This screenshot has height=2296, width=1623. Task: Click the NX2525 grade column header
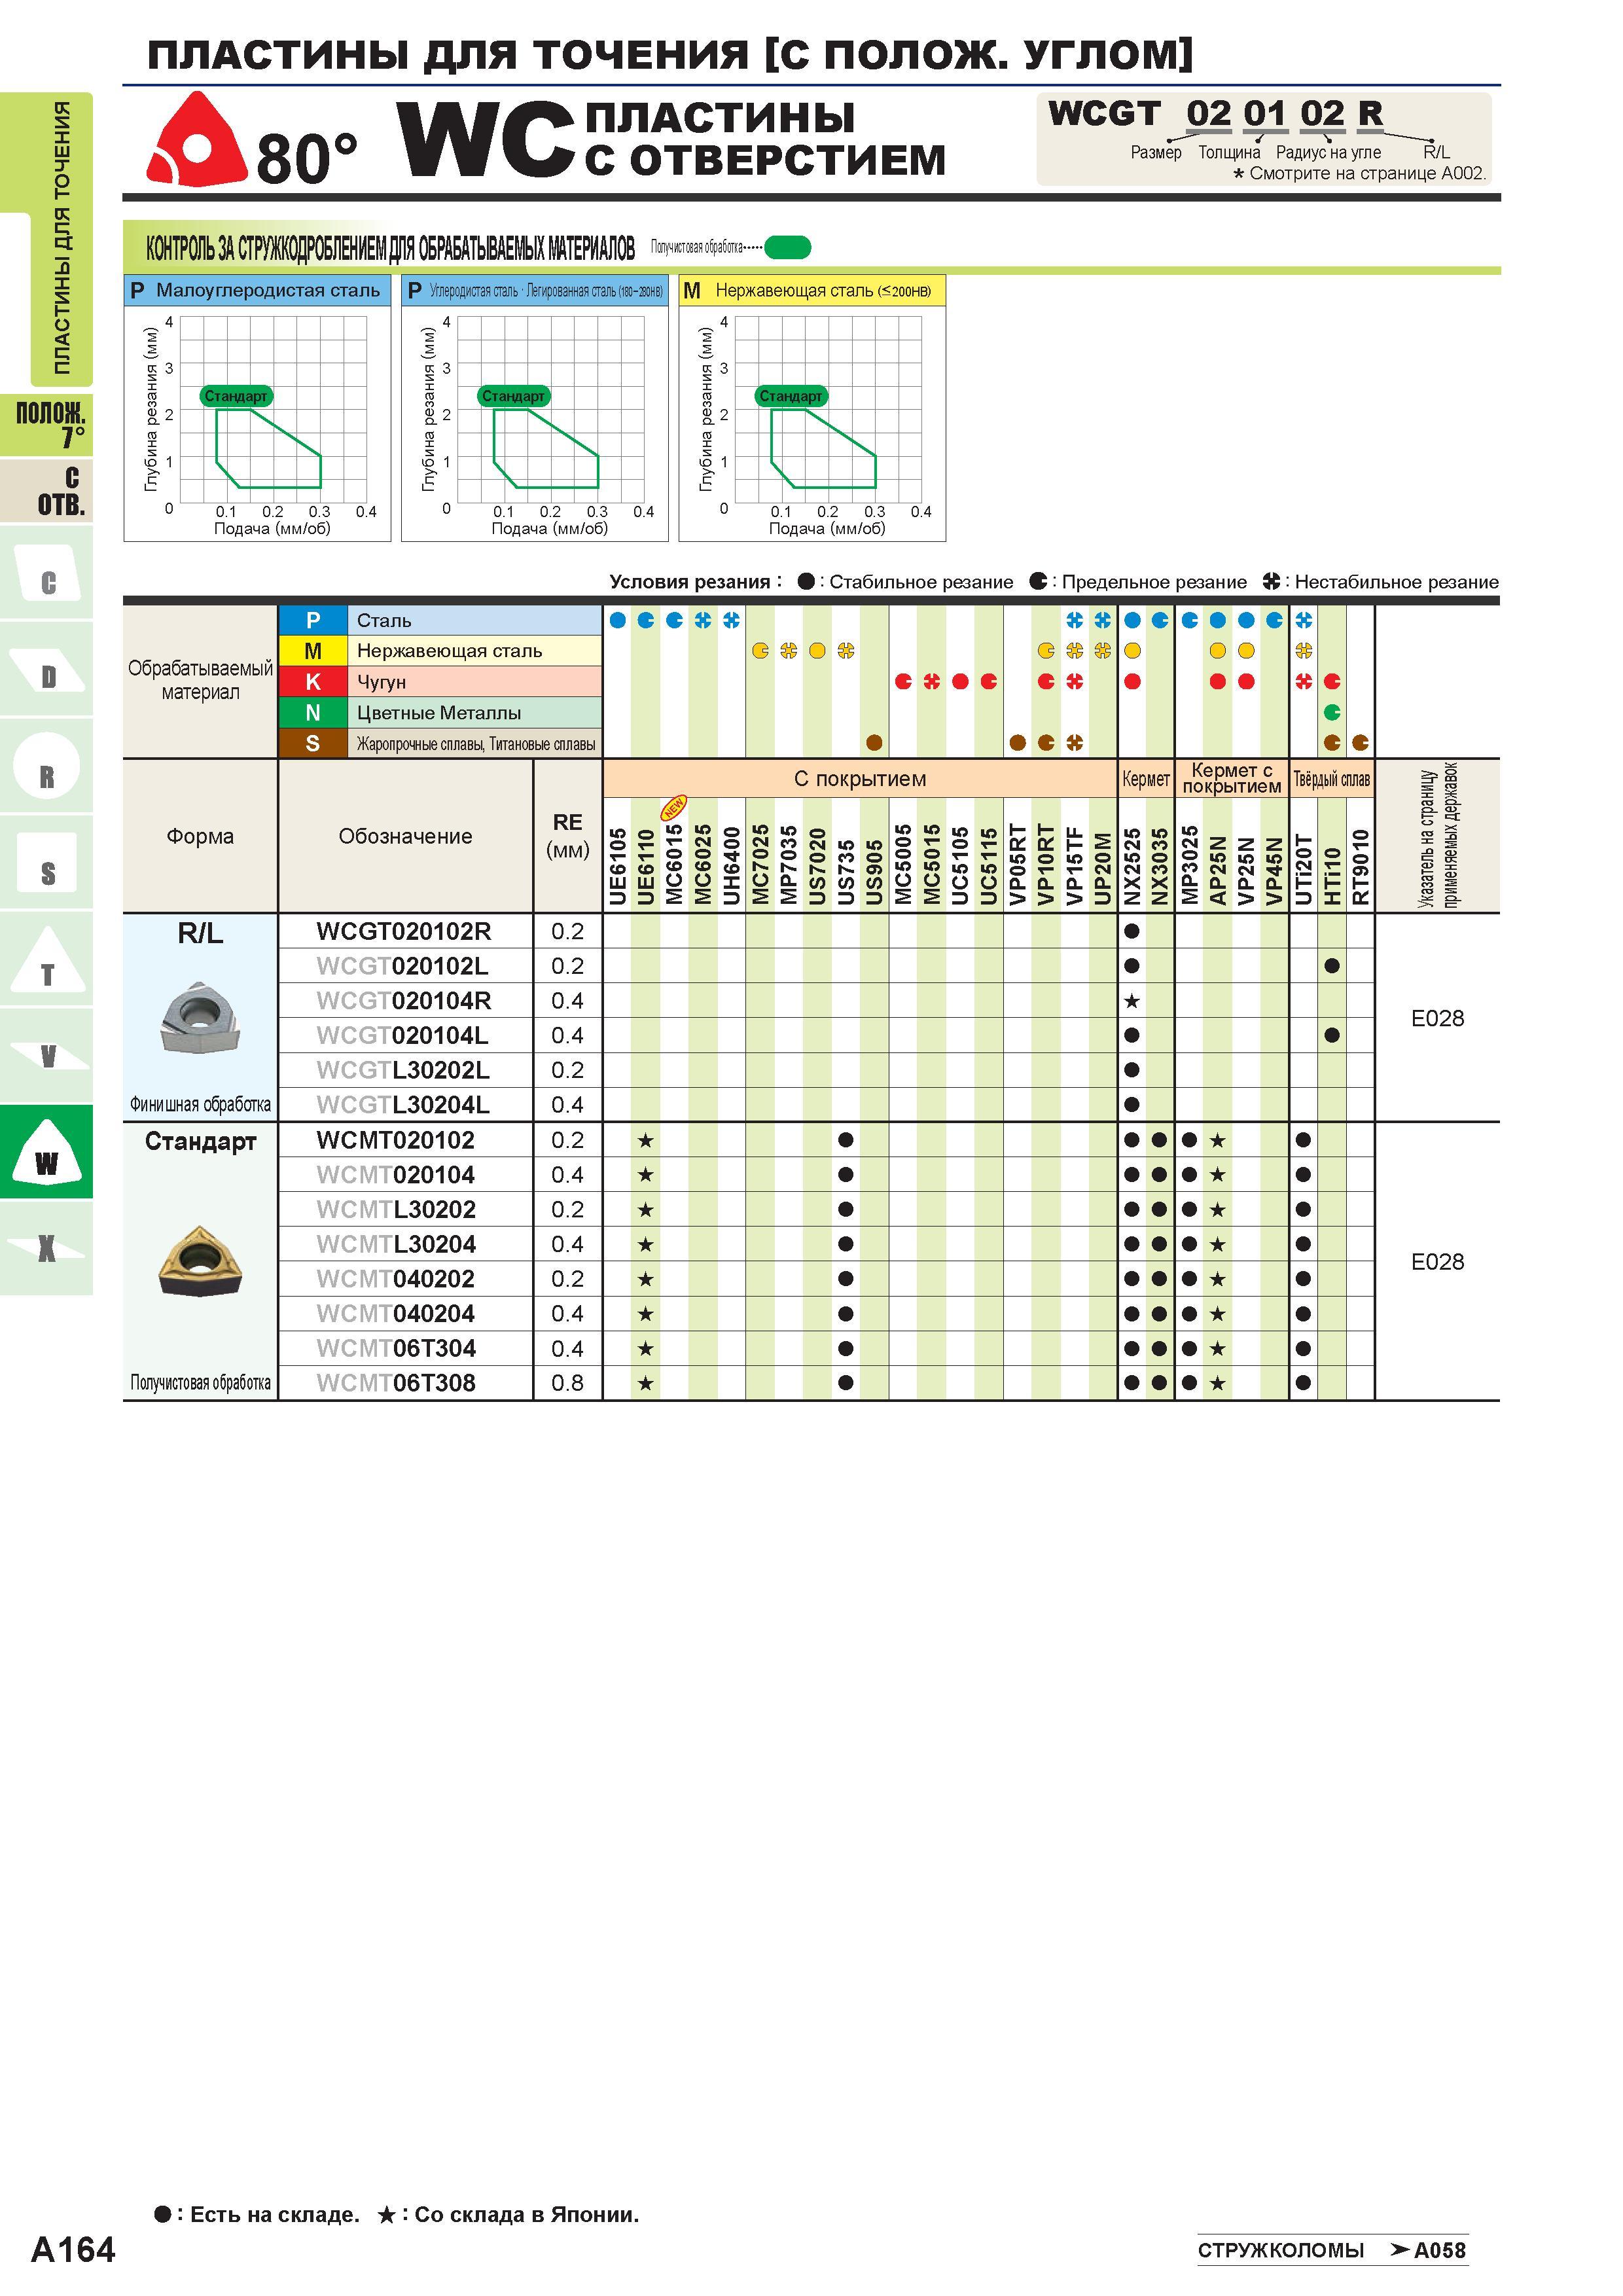1132,866
